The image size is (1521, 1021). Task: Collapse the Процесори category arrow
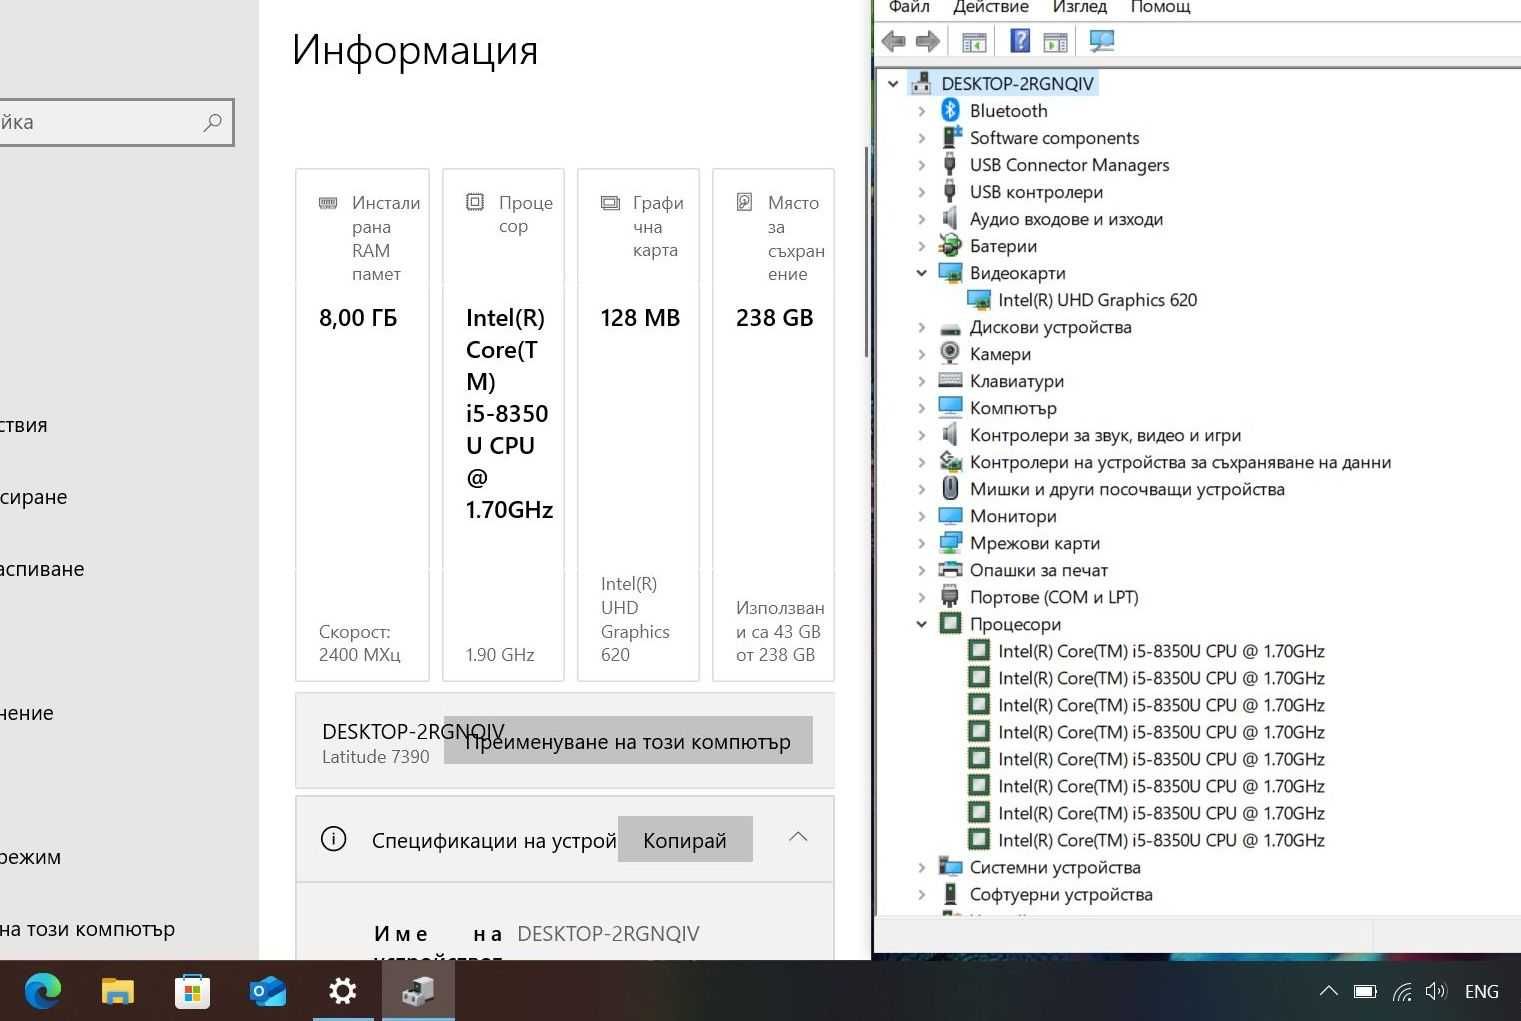[922, 624]
